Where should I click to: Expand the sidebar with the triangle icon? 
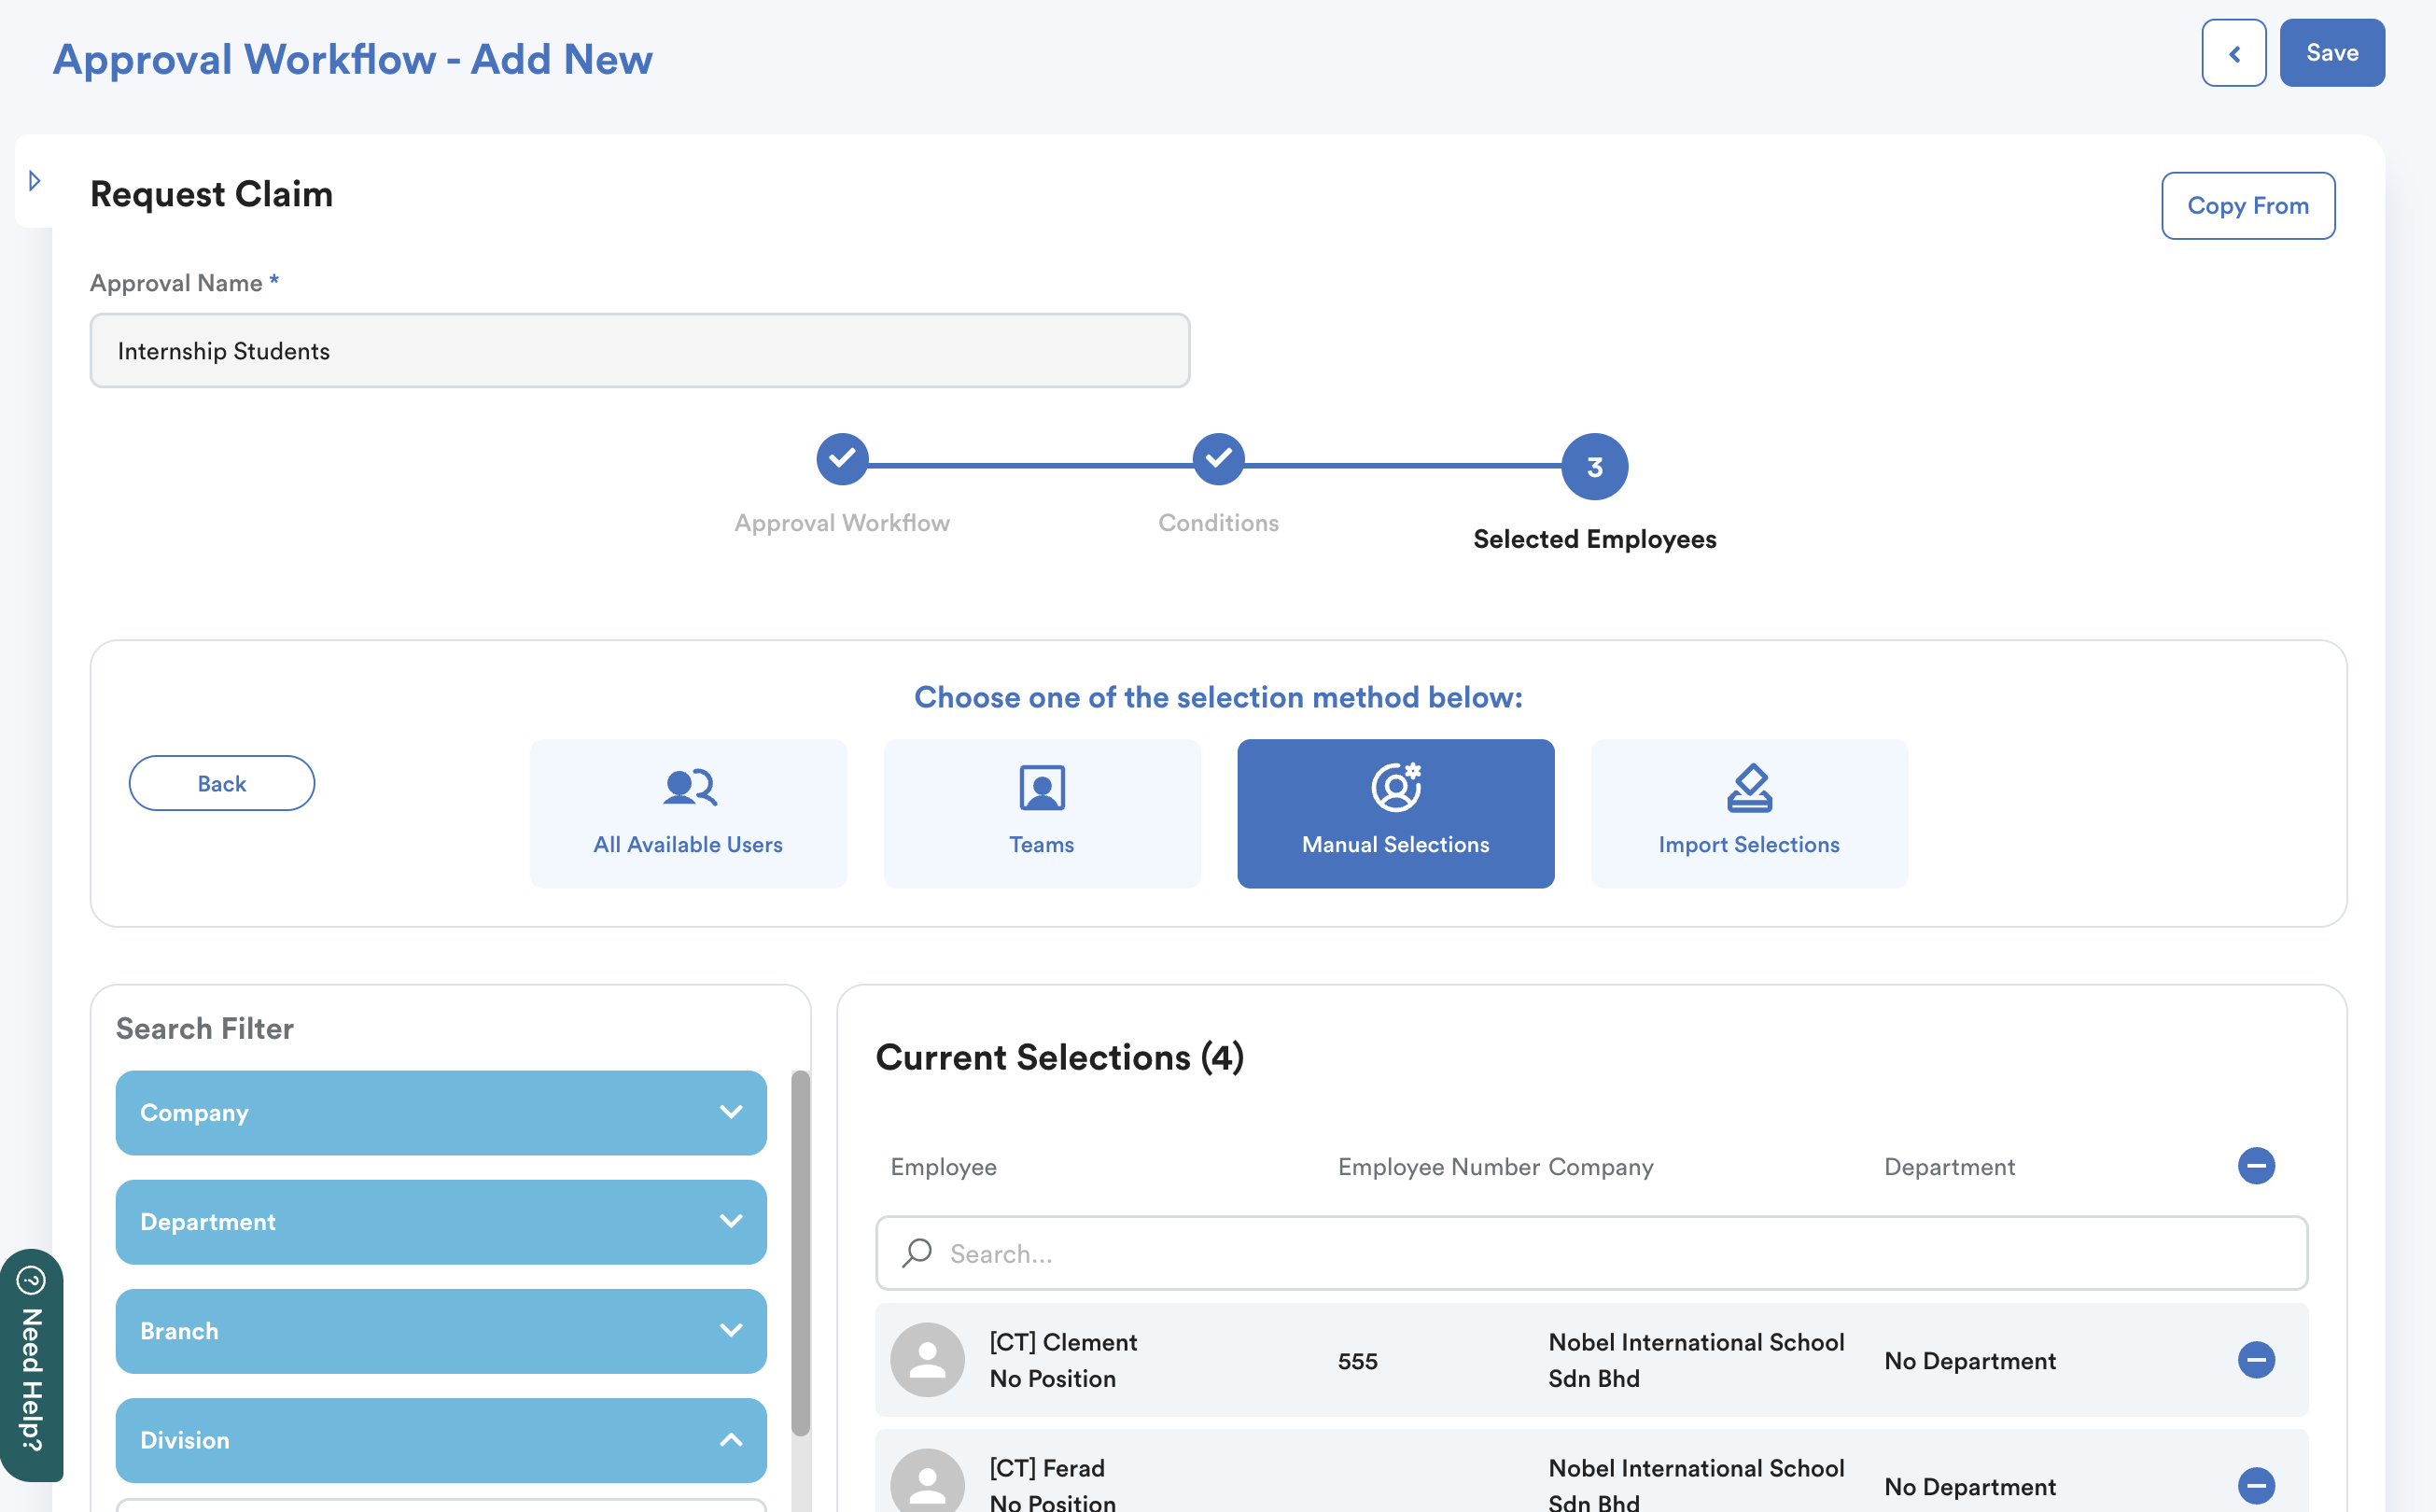pyautogui.click(x=34, y=181)
